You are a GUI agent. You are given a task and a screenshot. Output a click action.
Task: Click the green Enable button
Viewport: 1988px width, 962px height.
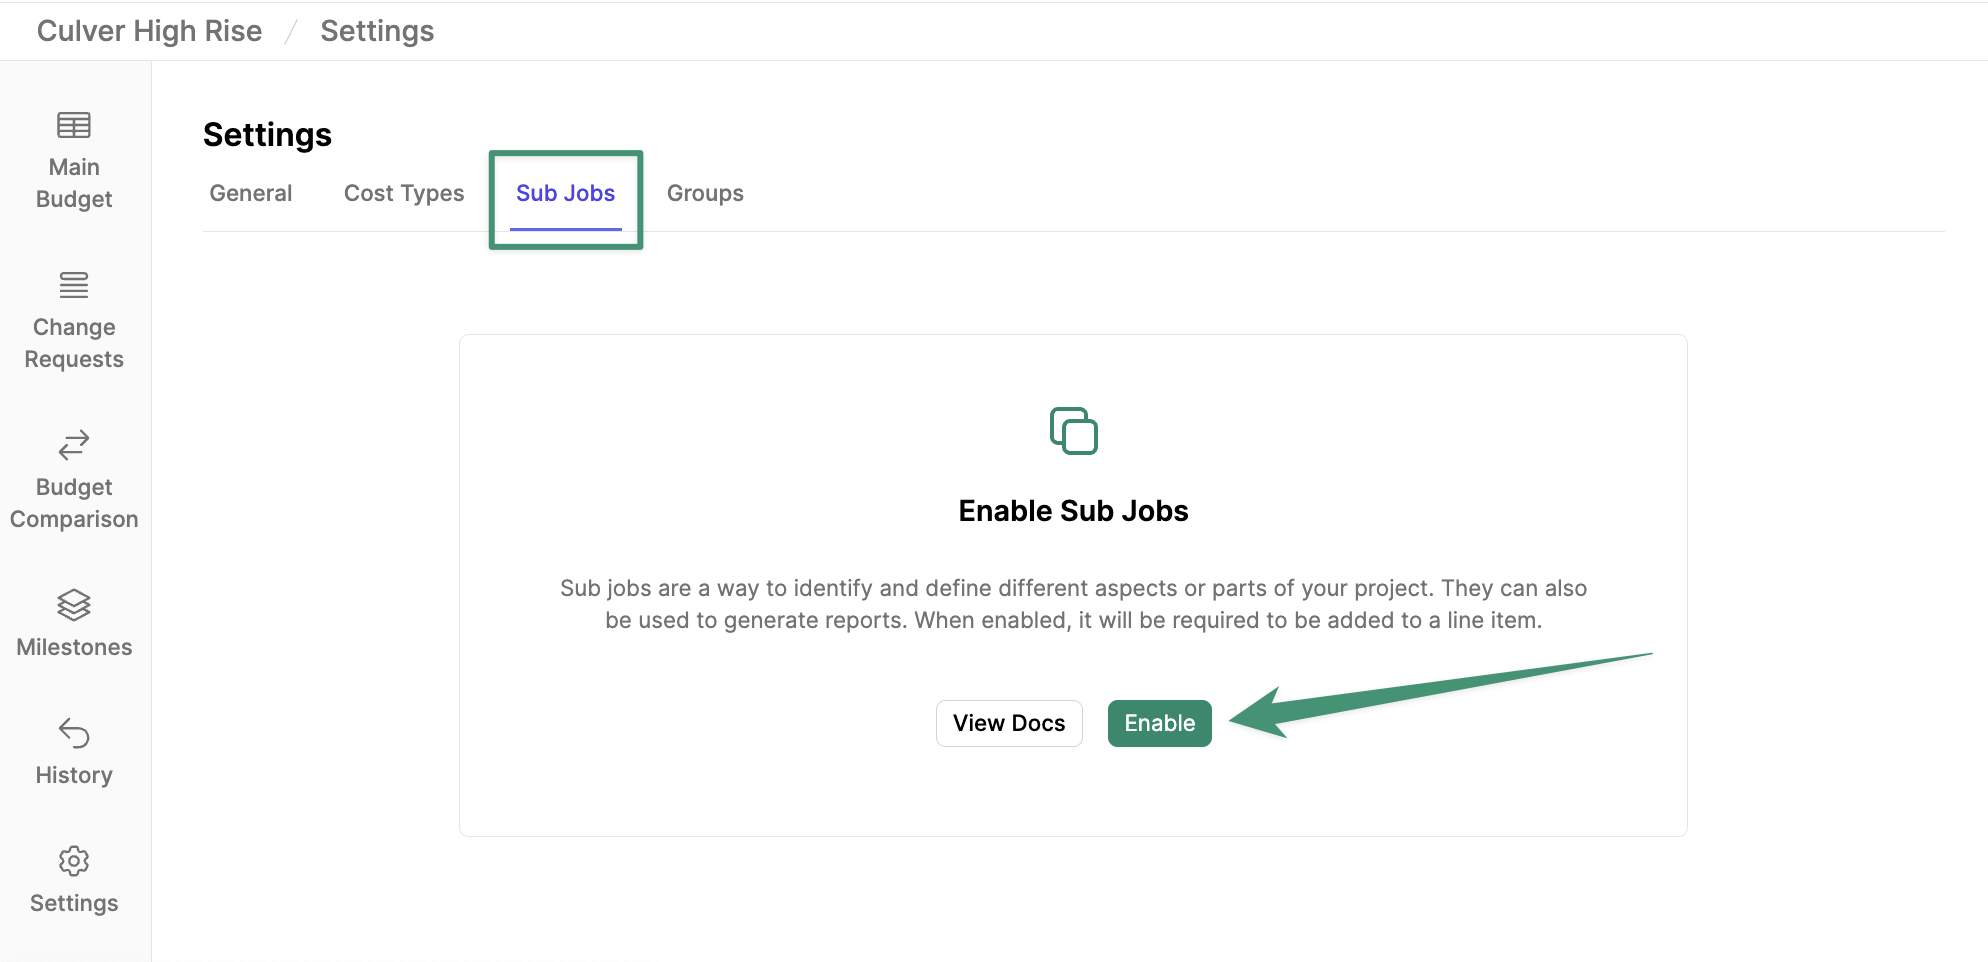click(1159, 723)
